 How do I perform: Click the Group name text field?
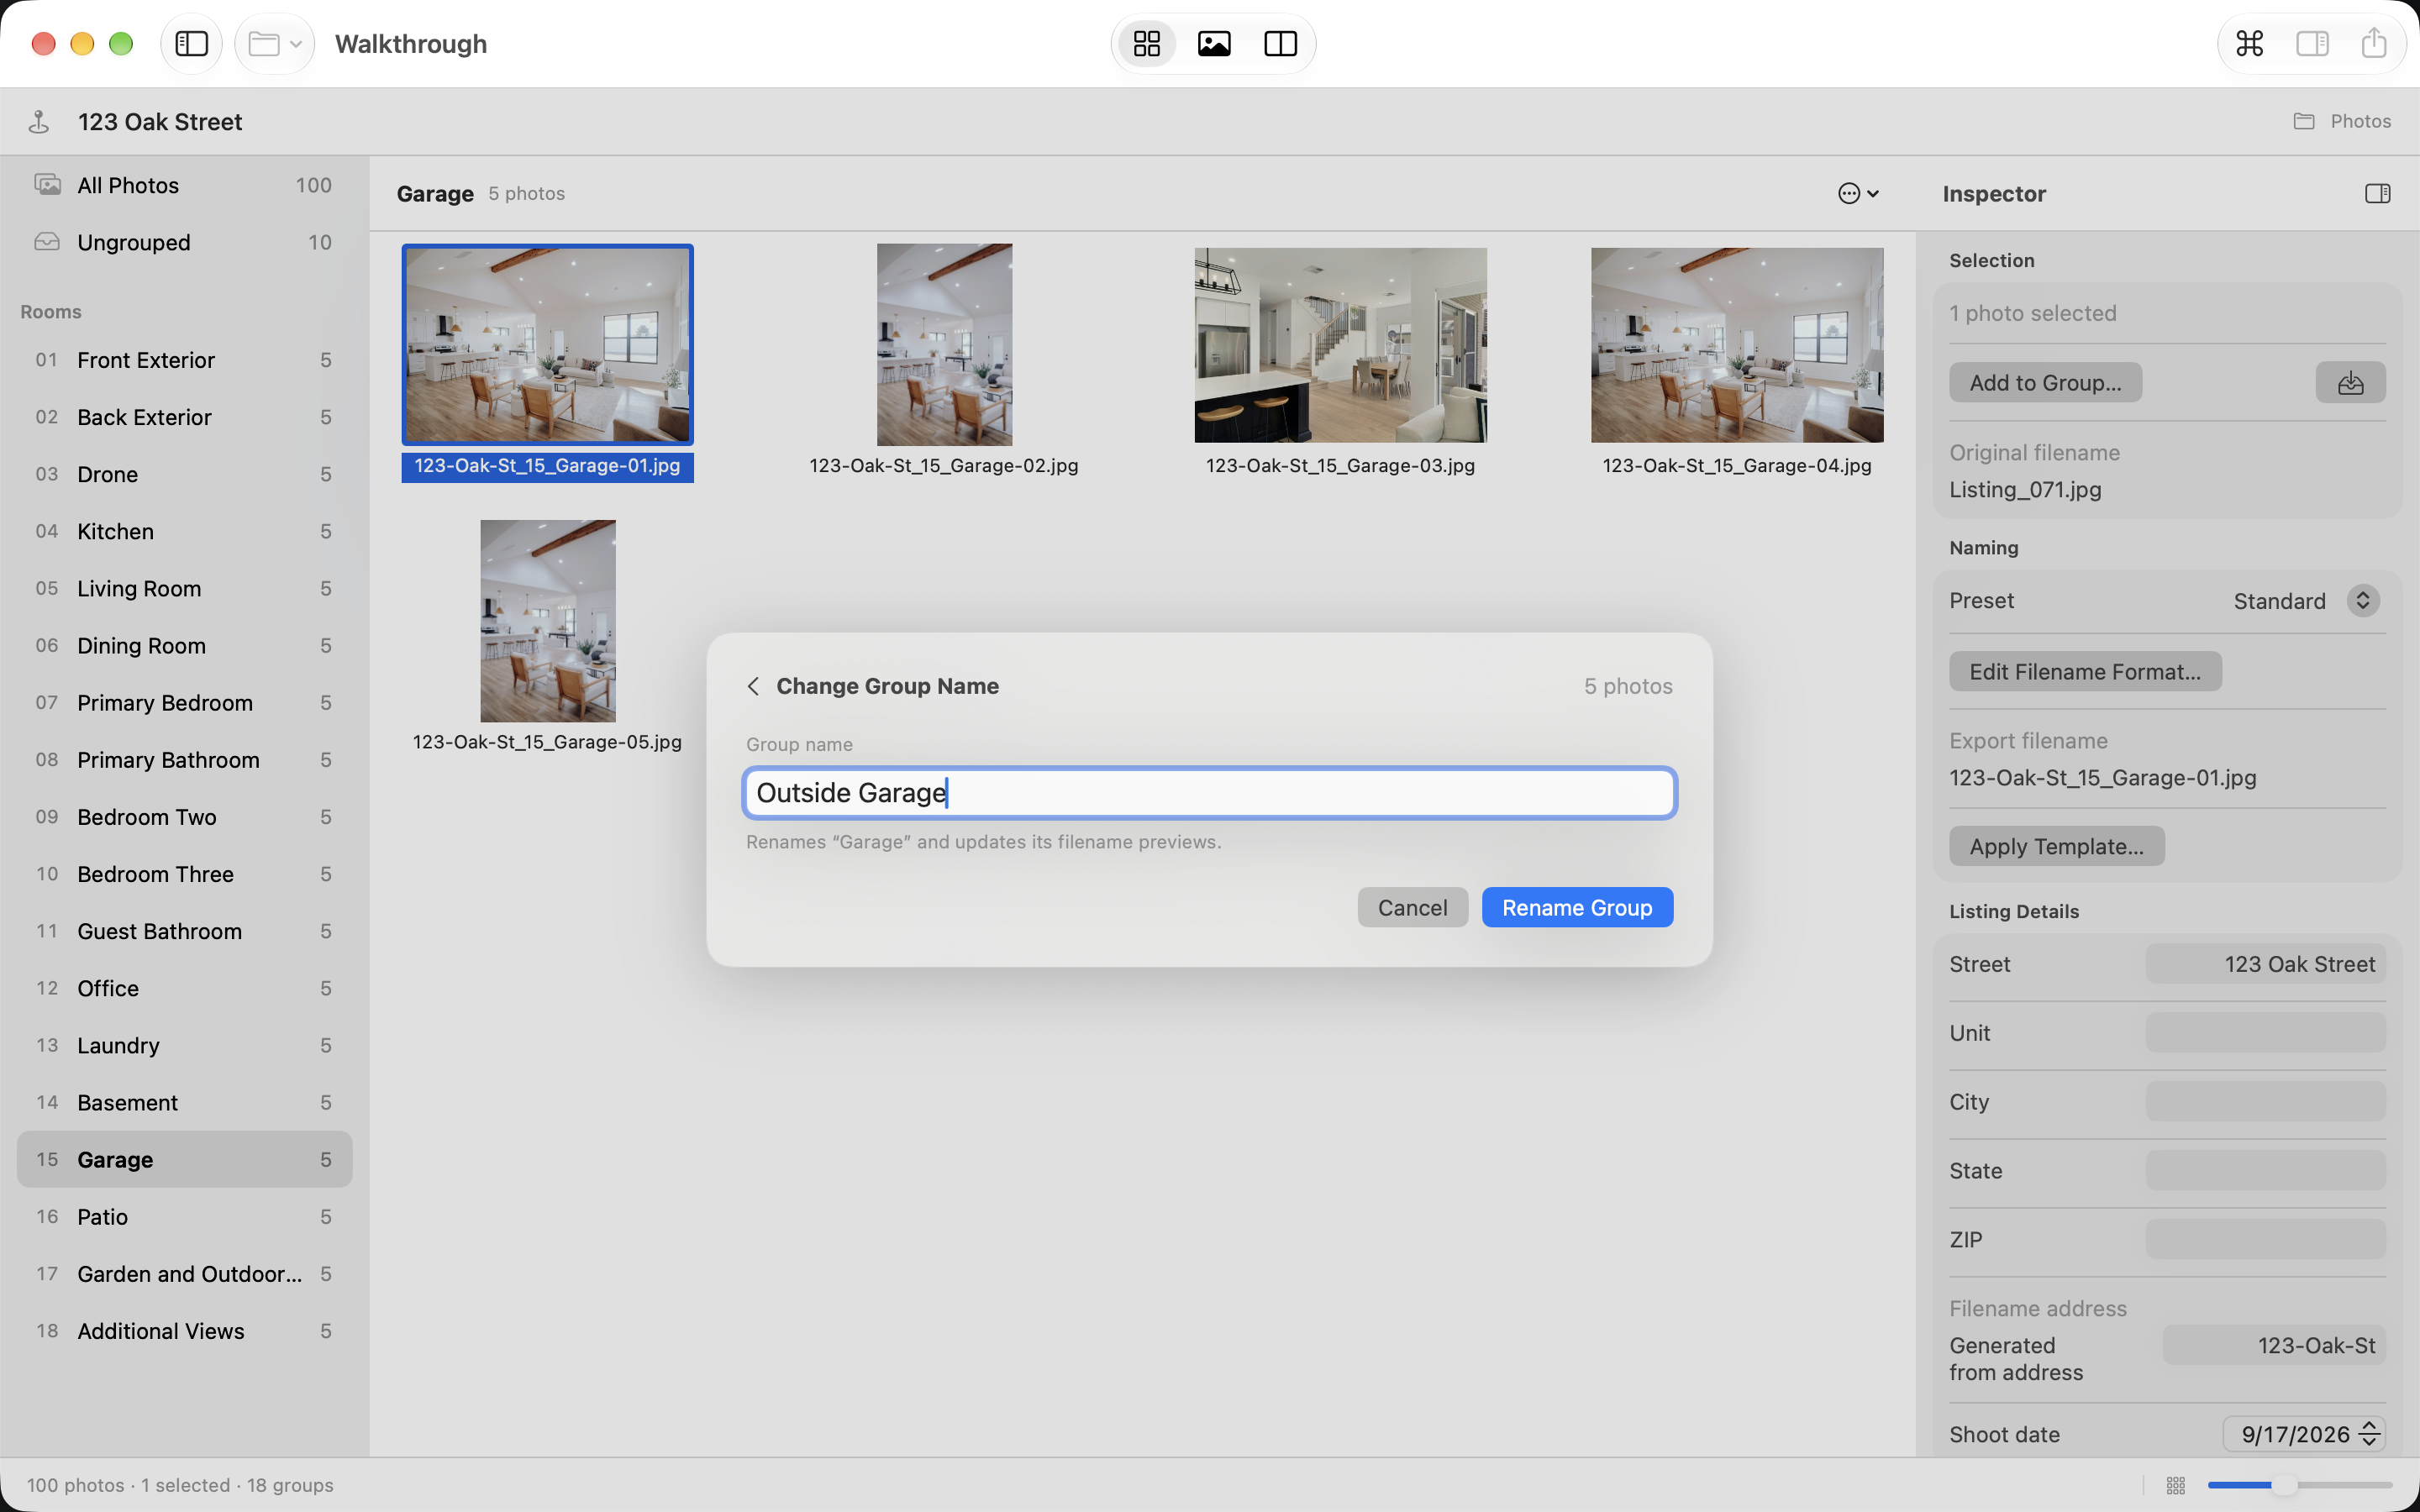tap(1209, 793)
